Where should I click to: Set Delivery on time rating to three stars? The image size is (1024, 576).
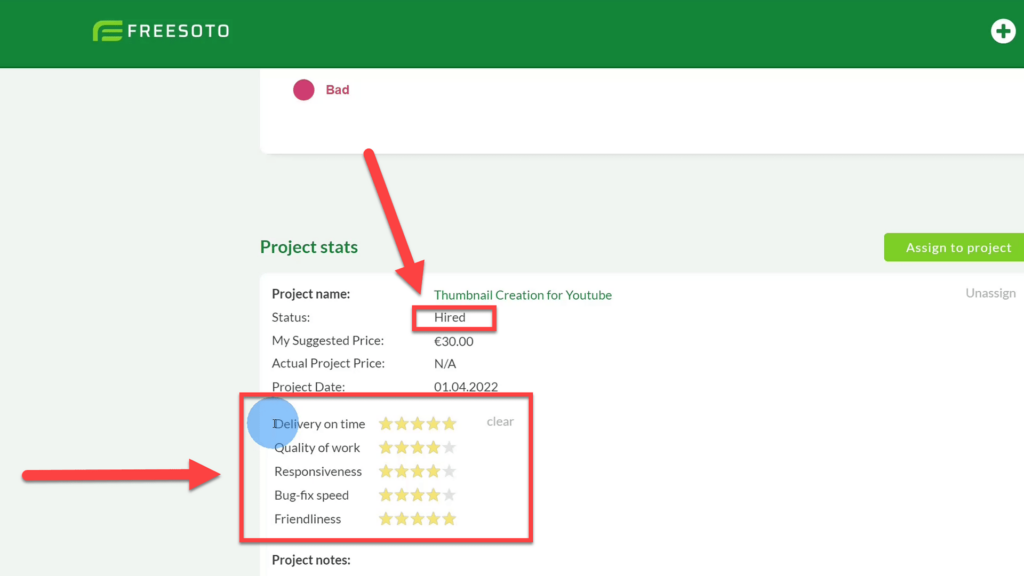[x=417, y=424]
